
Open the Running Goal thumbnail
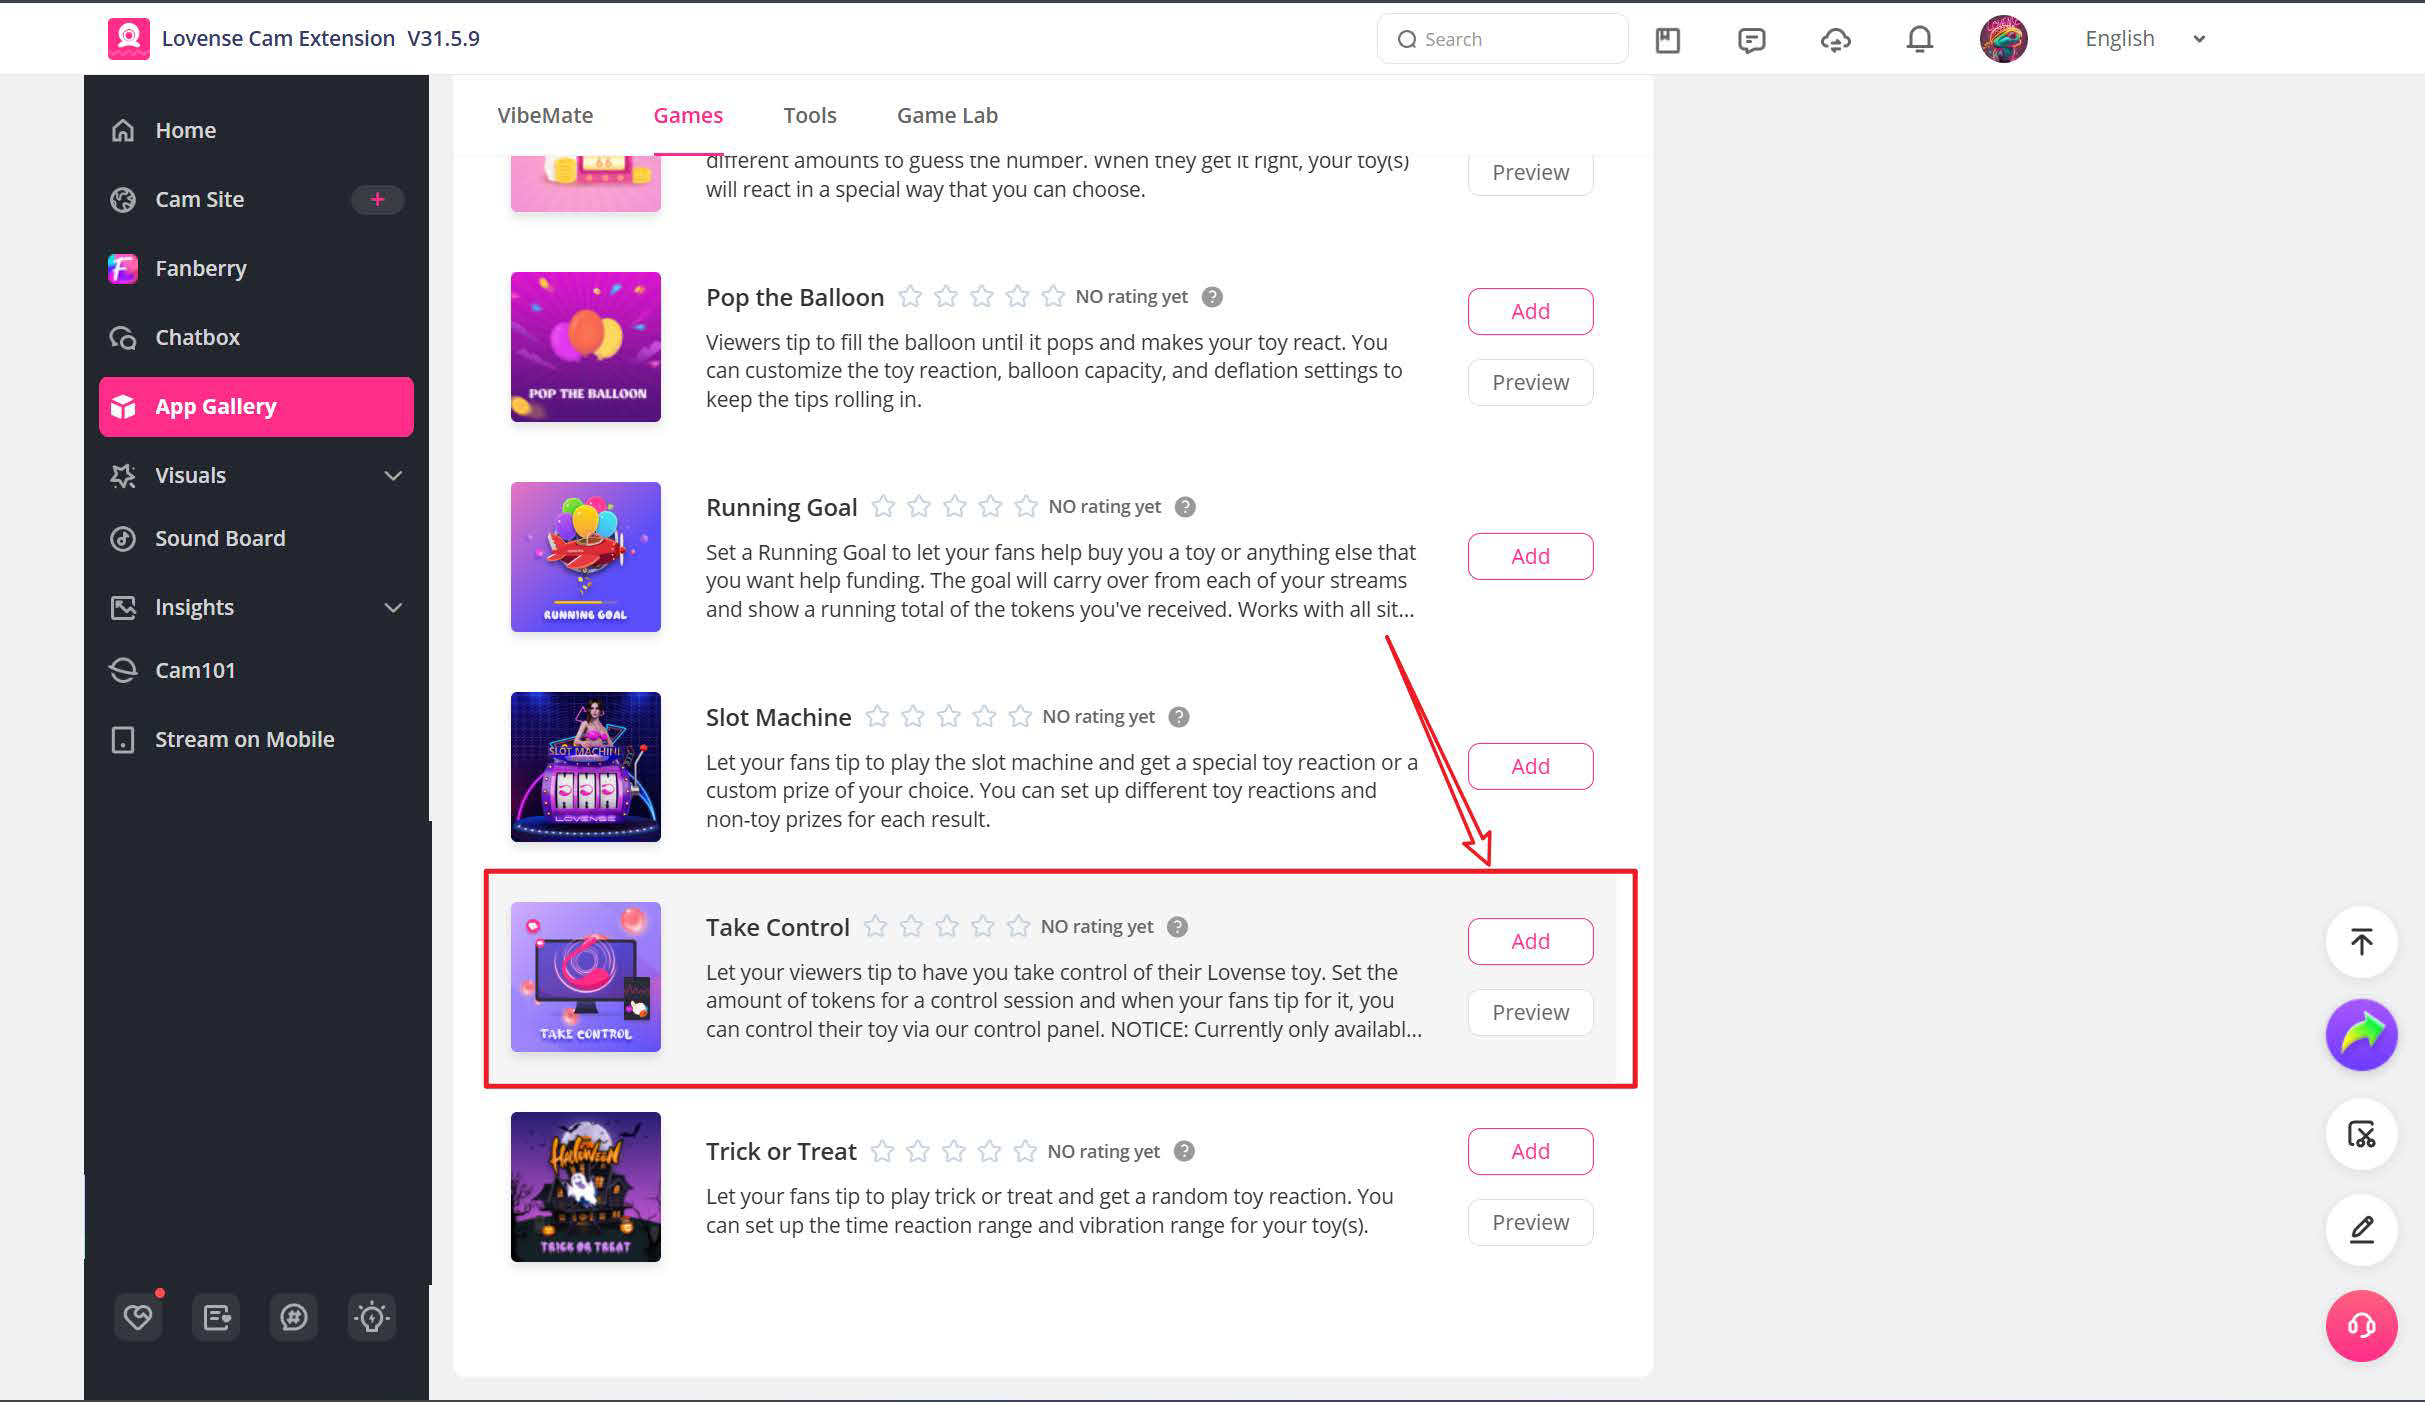pyautogui.click(x=586, y=557)
